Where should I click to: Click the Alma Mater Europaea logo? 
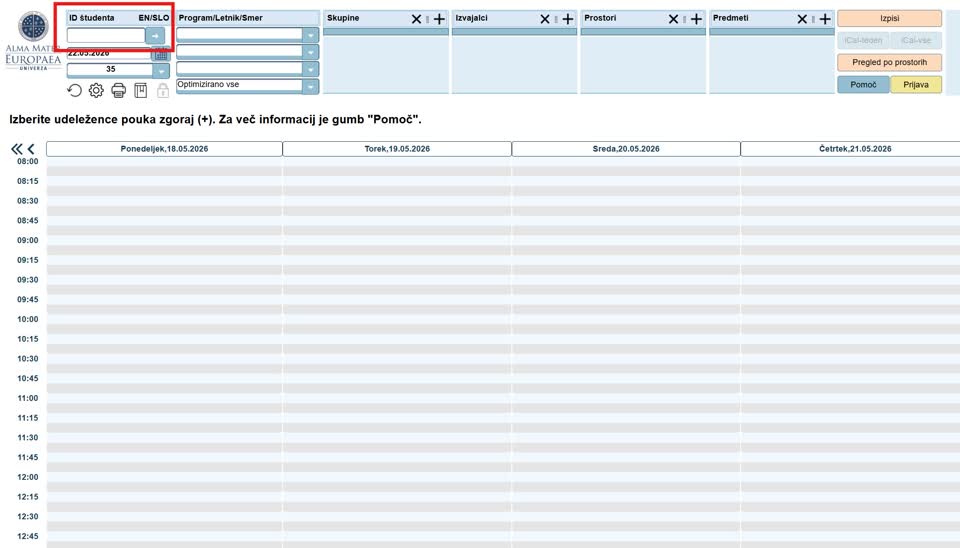point(33,40)
